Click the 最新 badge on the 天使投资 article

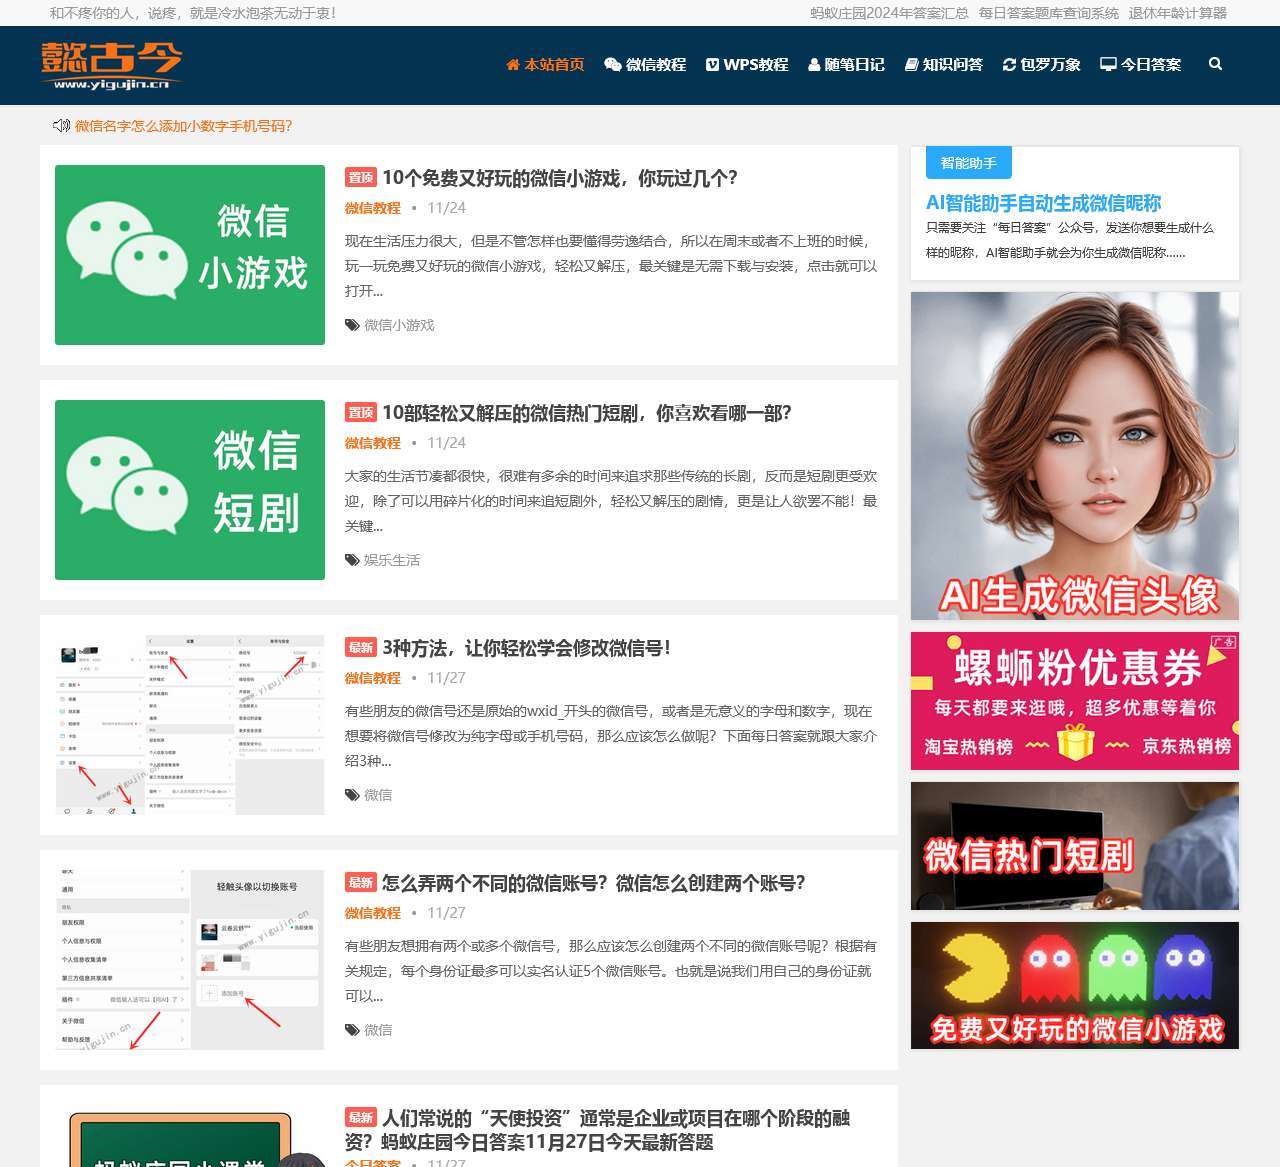[361, 1118]
